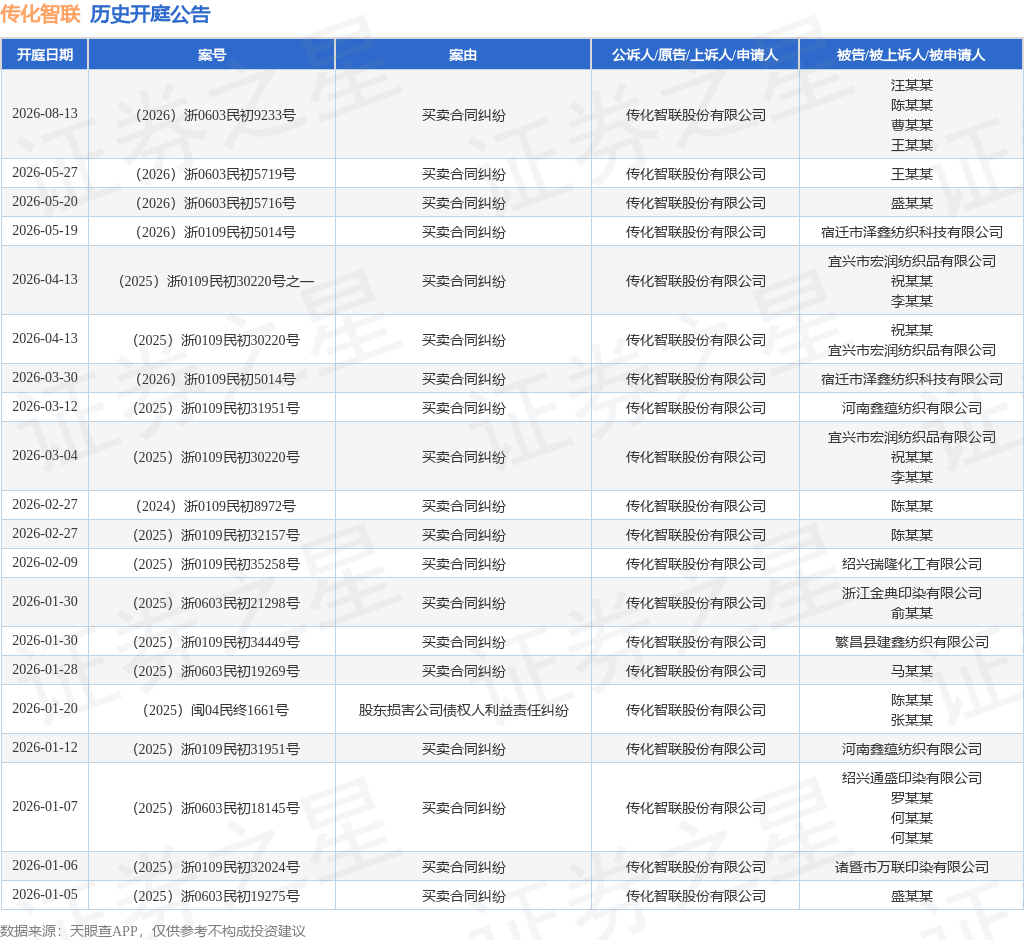Viewport: 1024px width, 940px height.
Task: Click the 开庭日期 column header
Action: 44,55
